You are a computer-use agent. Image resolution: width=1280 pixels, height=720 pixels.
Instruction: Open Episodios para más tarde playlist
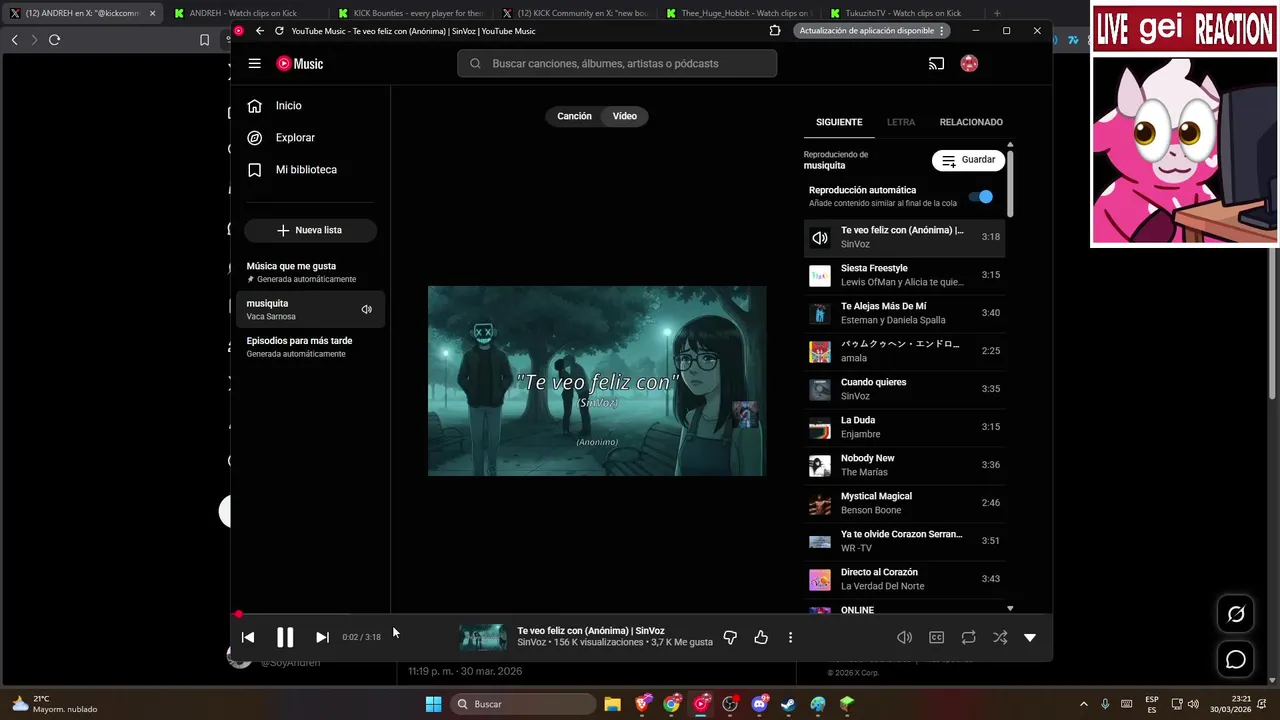click(310, 347)
